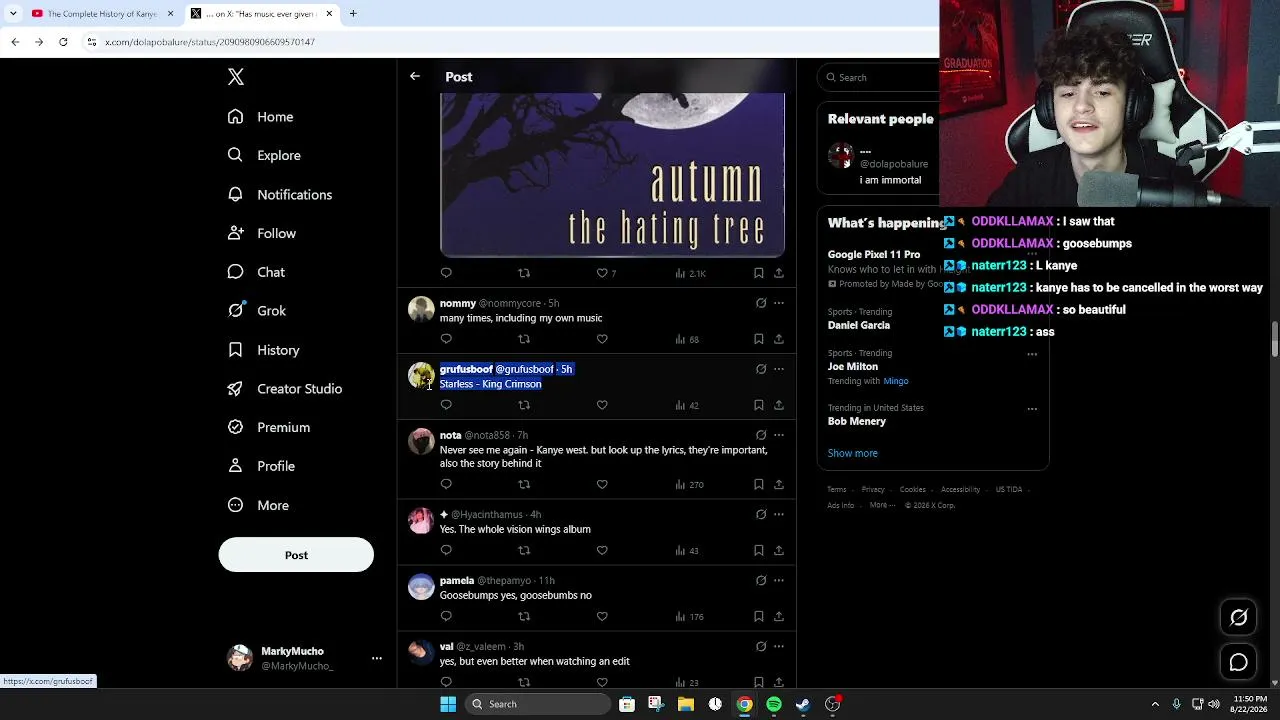The width and height of the screenshot is (1280, 720).
Task: Open more options on grufusboof's post
Action: pos(779,369)
